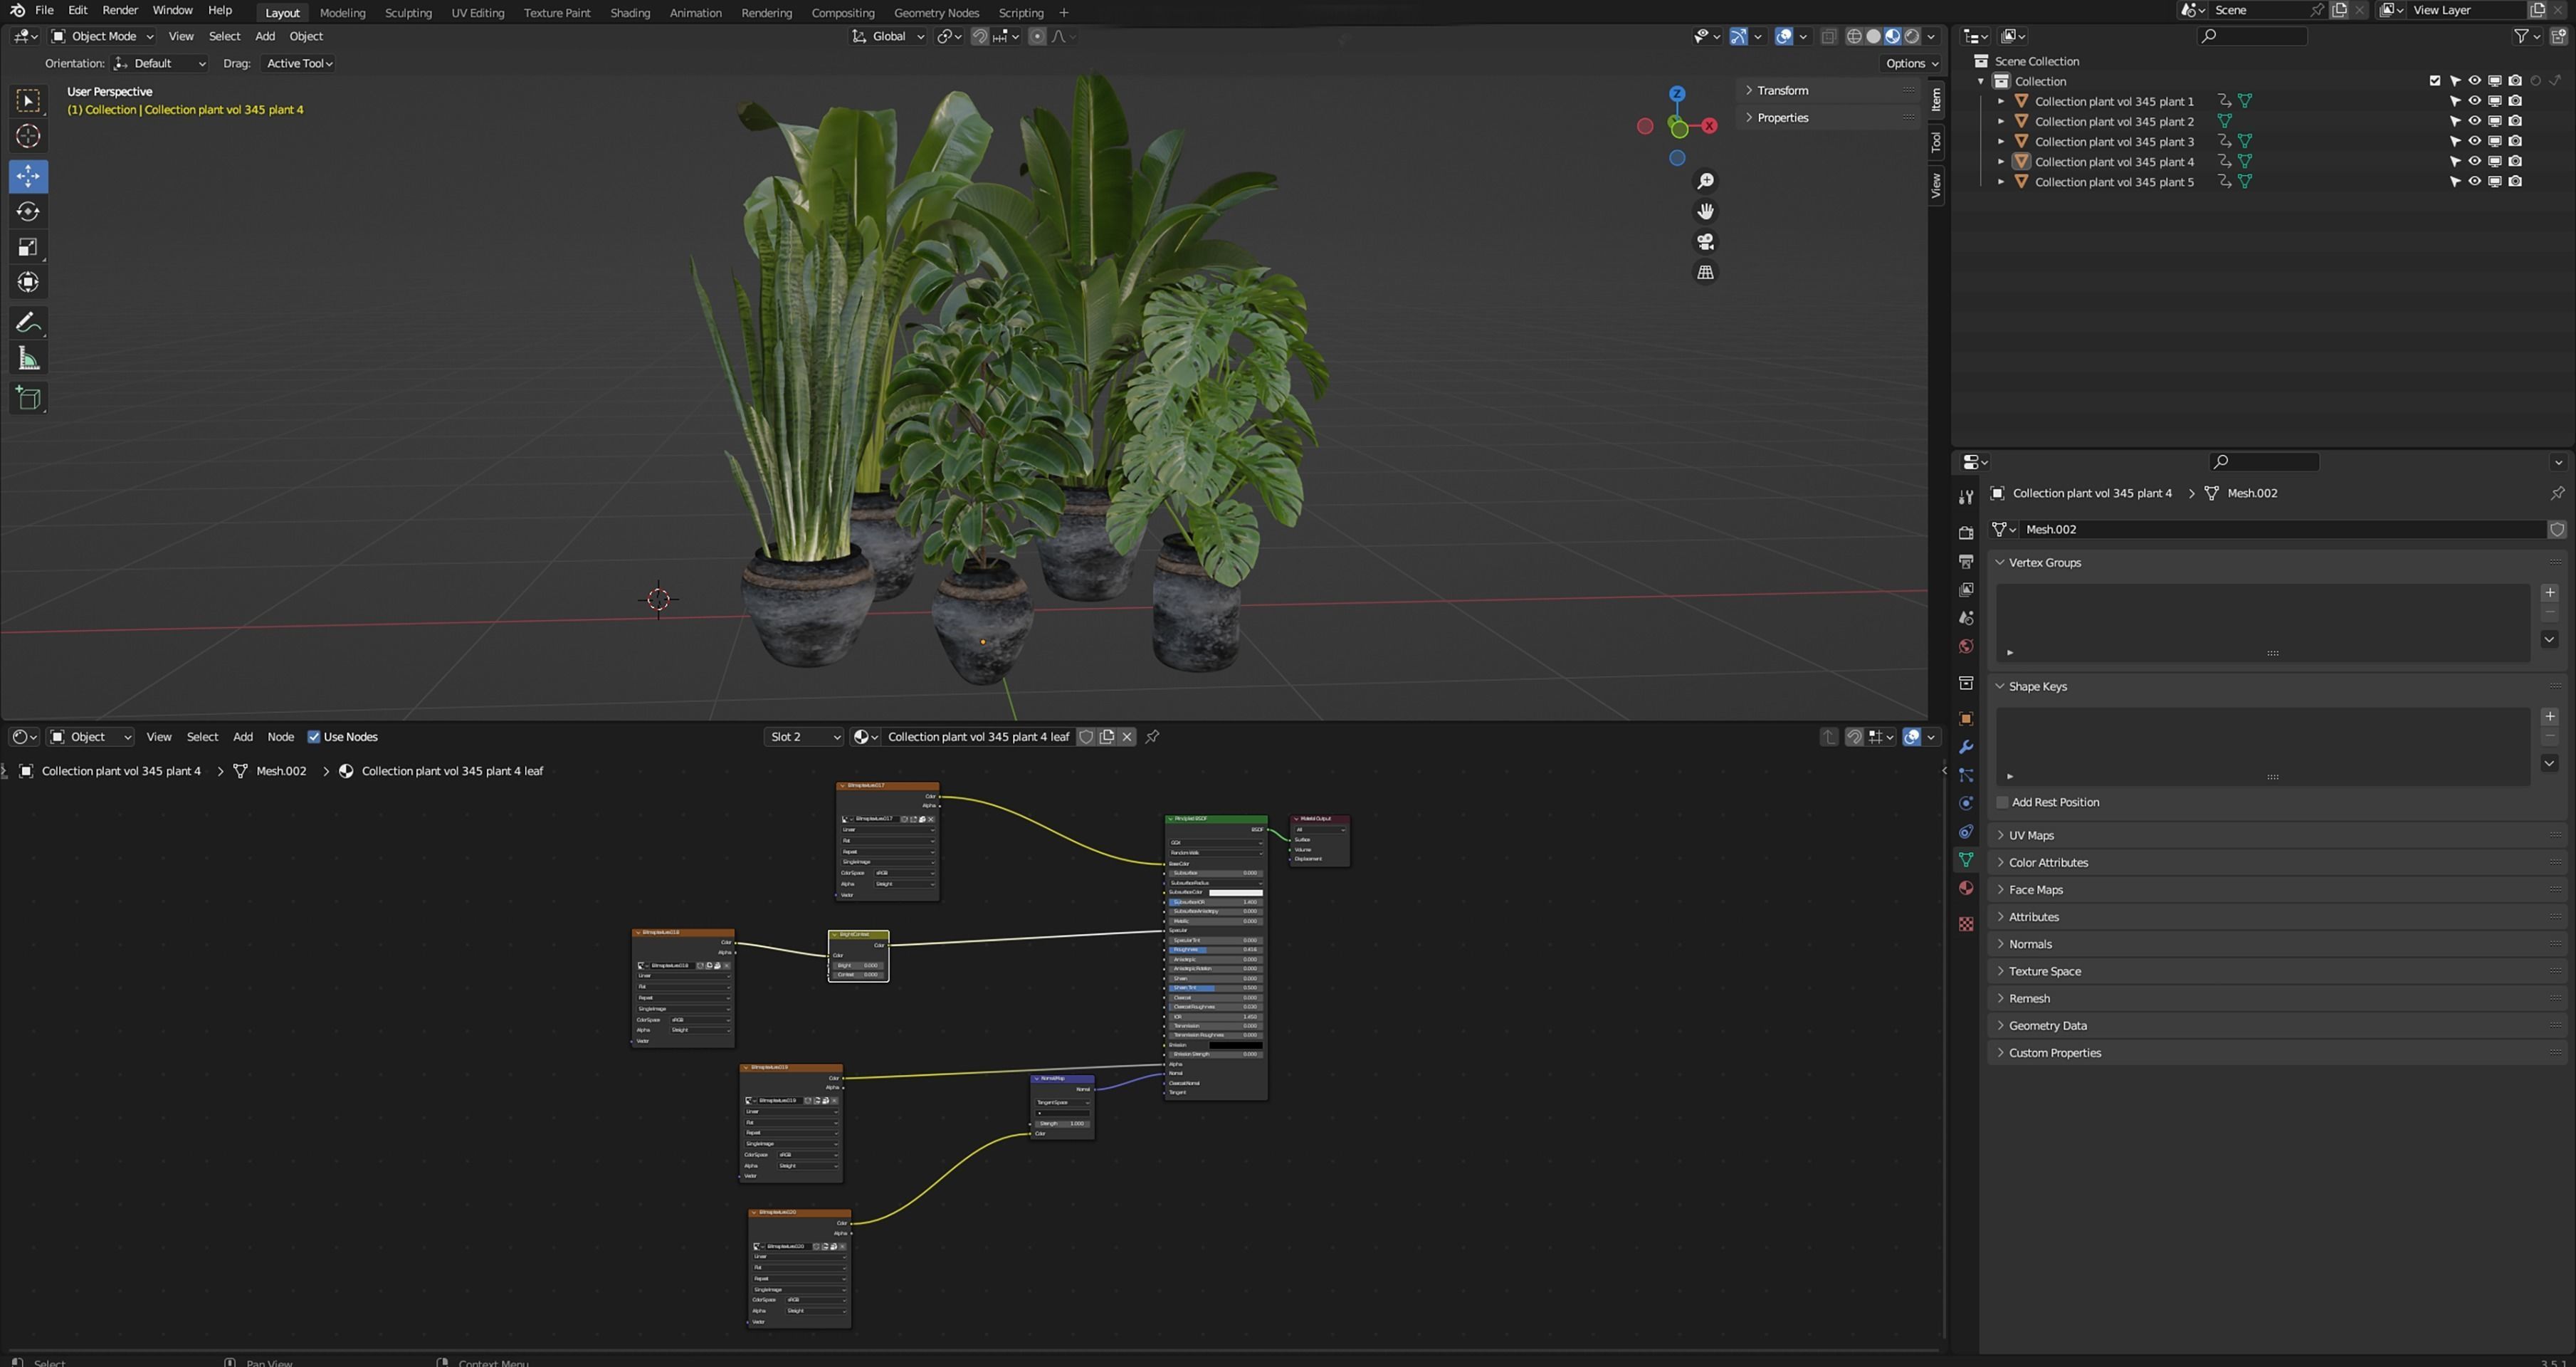This screenshot has height=1367, width=2576.
Task: Toggle the Use Nodes checkbox
Action: pos(314,737)
